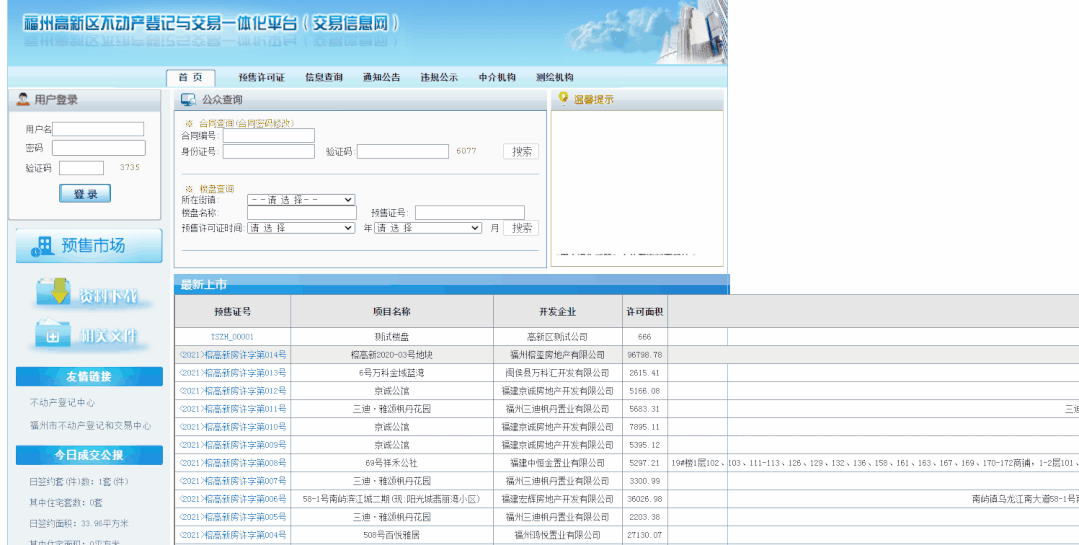Image resolution: width=1079 pixels, height=545 pixels.
Task: Select the 69号祥禾公社 cell
Action: [392, 463]
